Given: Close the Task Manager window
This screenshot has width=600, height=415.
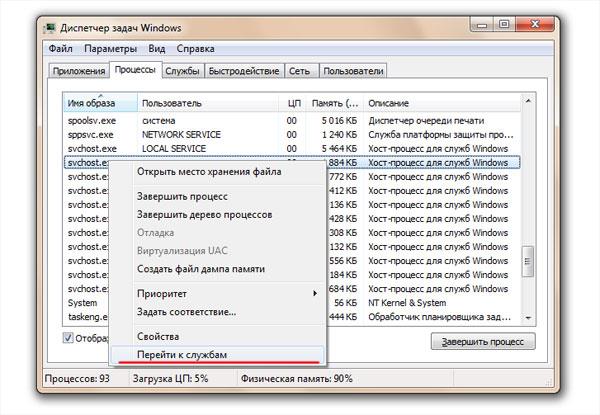Looking at the screenshot, I should pyautogui.click(x=535, y=25).
